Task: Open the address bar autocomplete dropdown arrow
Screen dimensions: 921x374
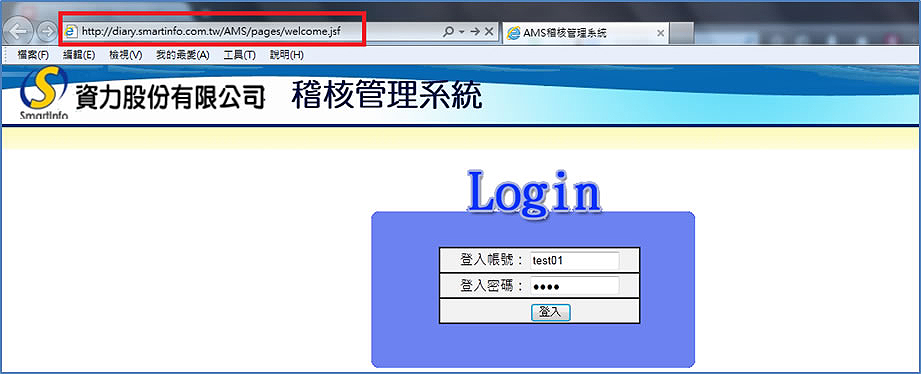Action: [x=462, y=32]
